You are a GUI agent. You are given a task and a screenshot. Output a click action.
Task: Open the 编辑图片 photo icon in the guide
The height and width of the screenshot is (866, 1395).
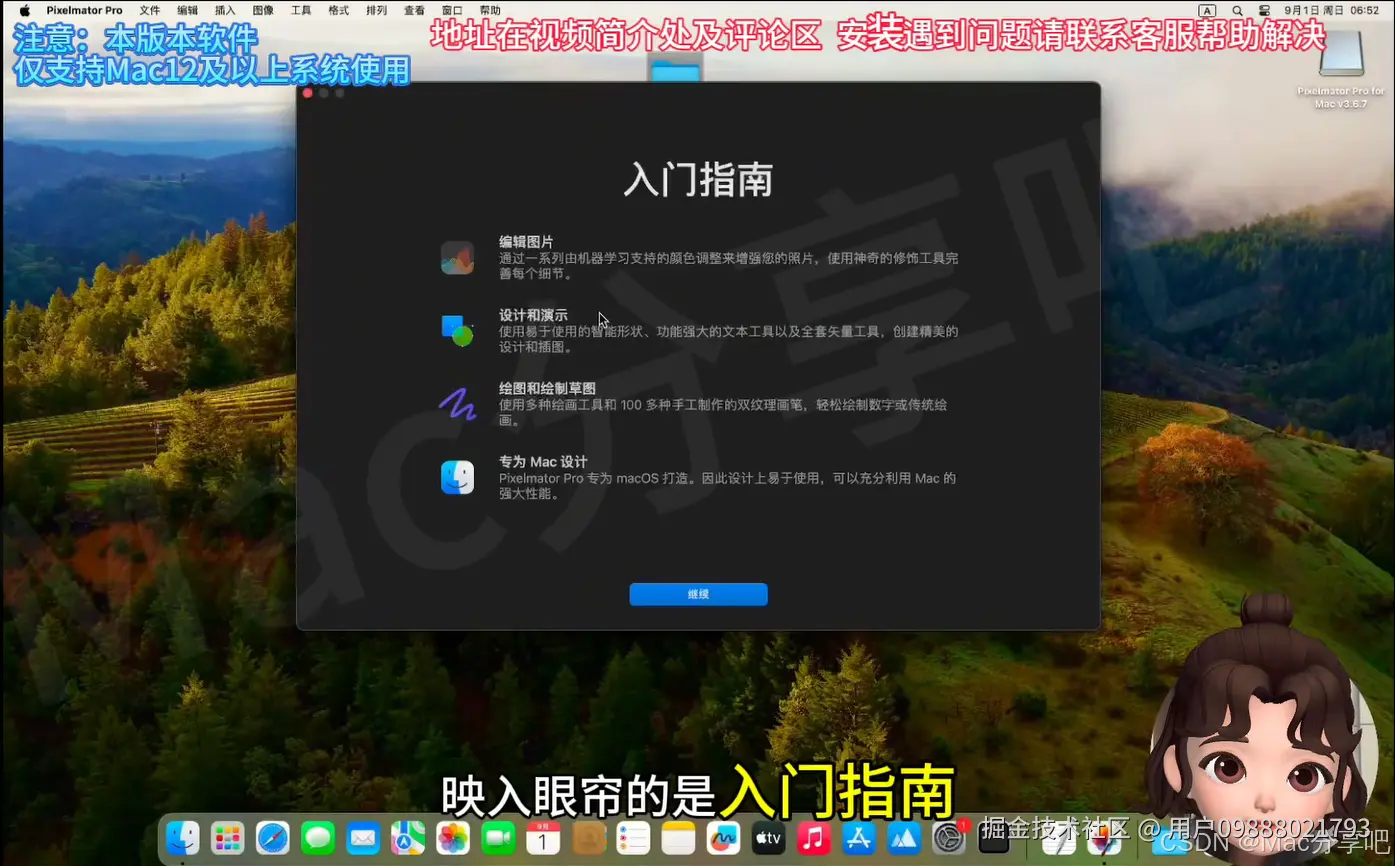click(x=457, y=257)
